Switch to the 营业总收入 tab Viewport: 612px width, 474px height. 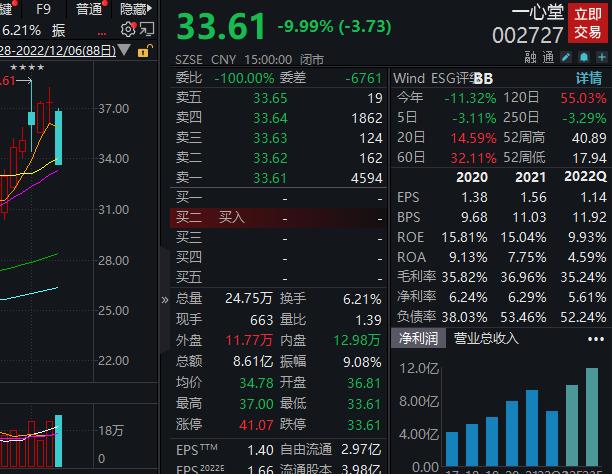[486, 339]
